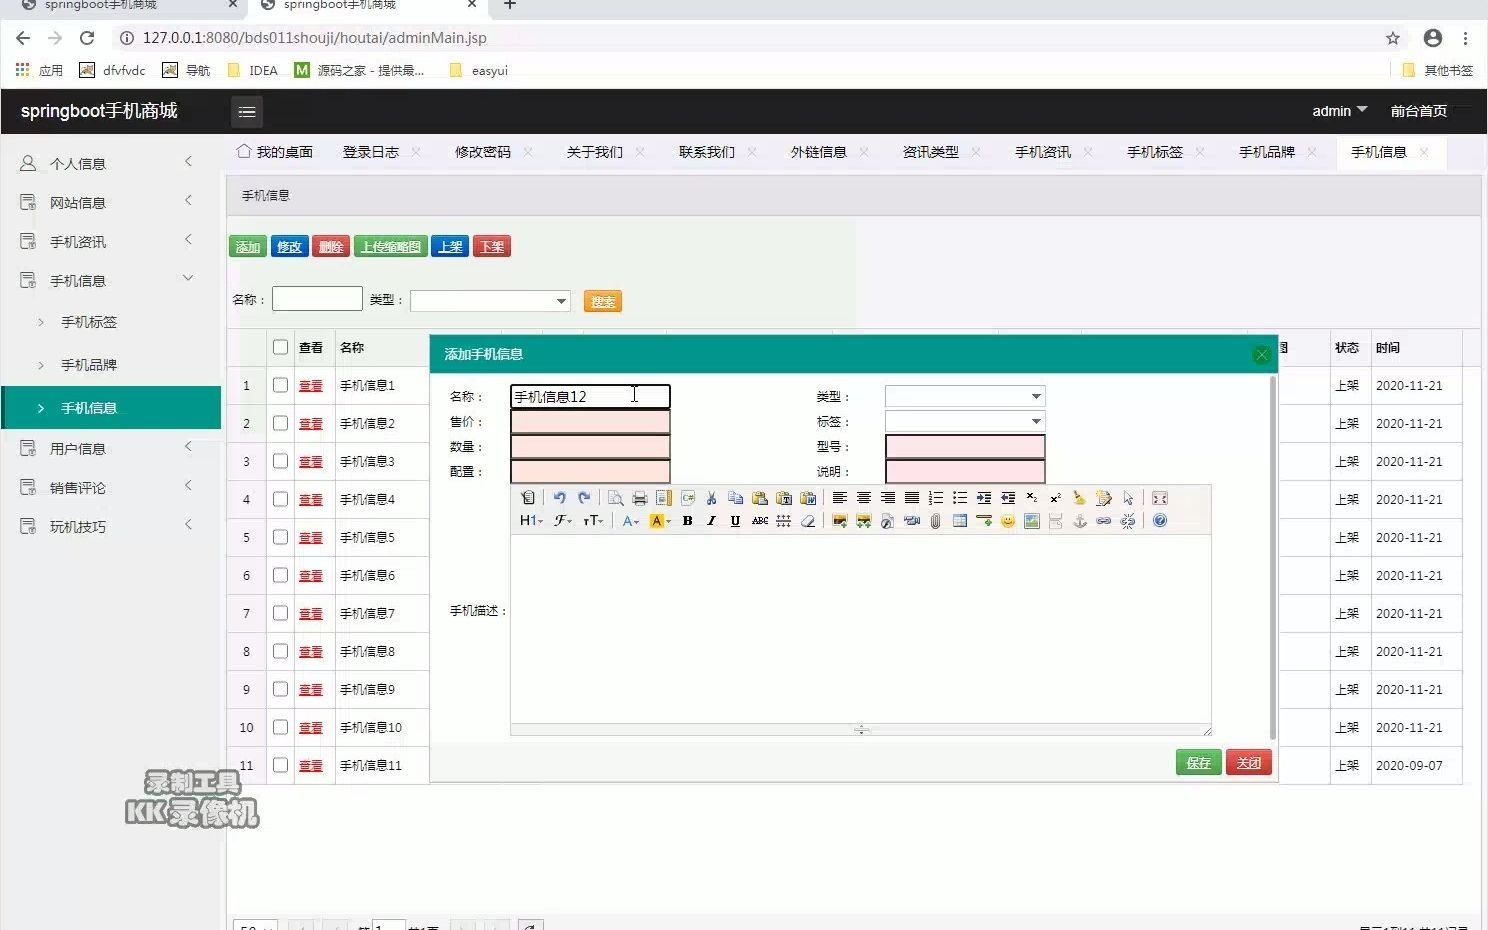Screen dimensions: 1488x930
Task: Switch to the 修改密码 tab
Action: (483, 152)
